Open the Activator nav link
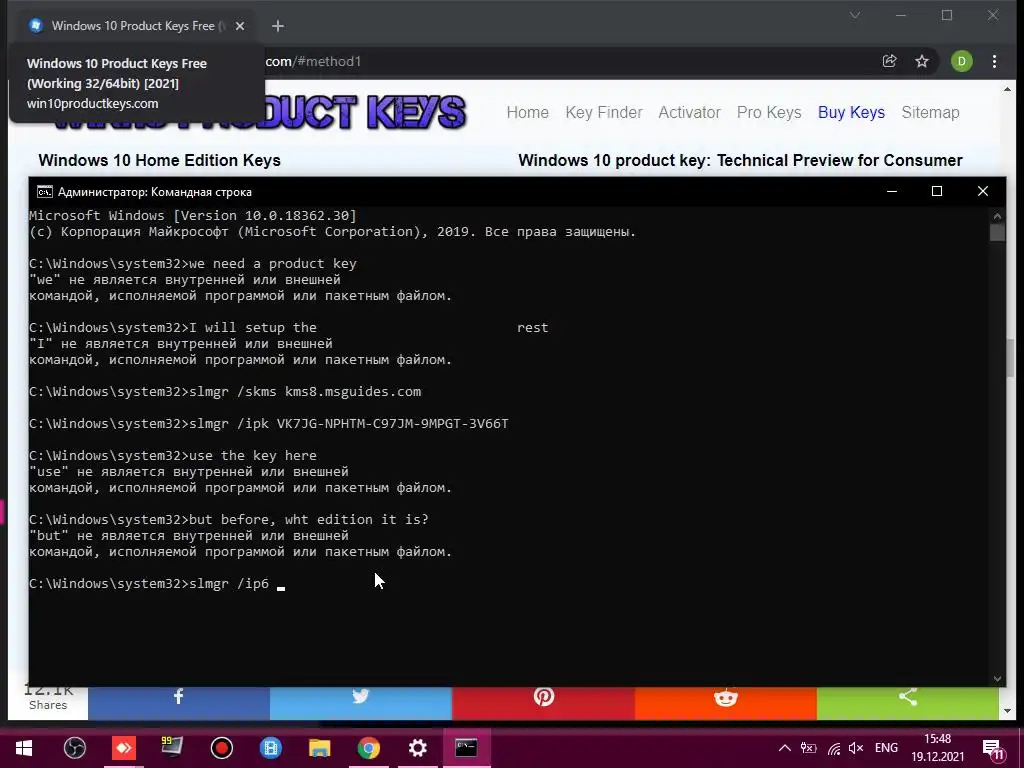The image size is (1024, 768). (x=690, y=112)
